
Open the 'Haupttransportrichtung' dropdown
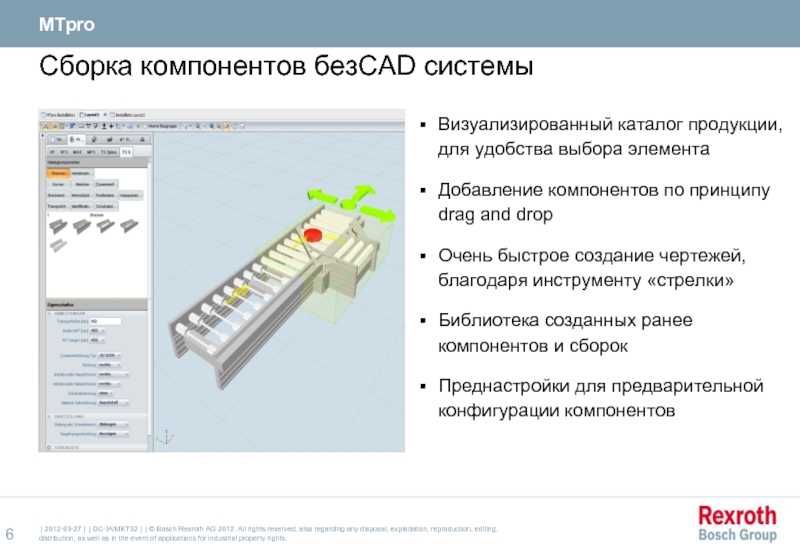point(113,434)
